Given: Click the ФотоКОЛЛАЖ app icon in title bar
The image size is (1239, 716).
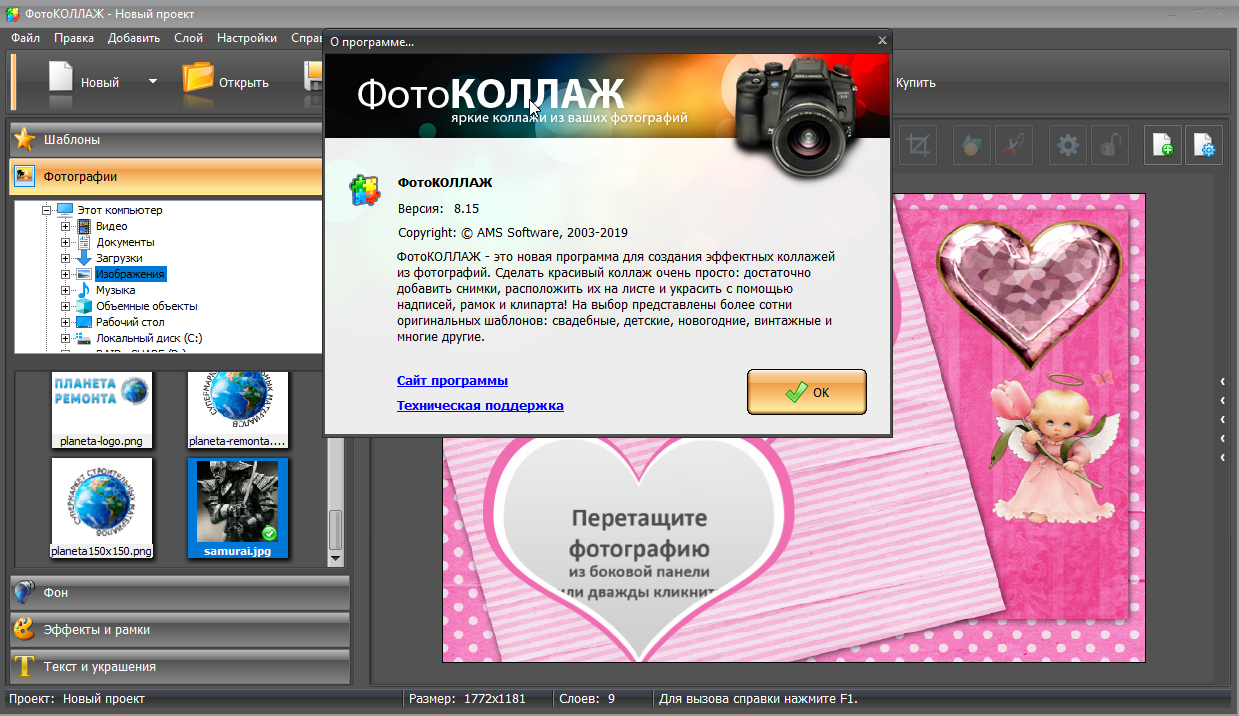Looking at the screenshot, I should point(12,14).
